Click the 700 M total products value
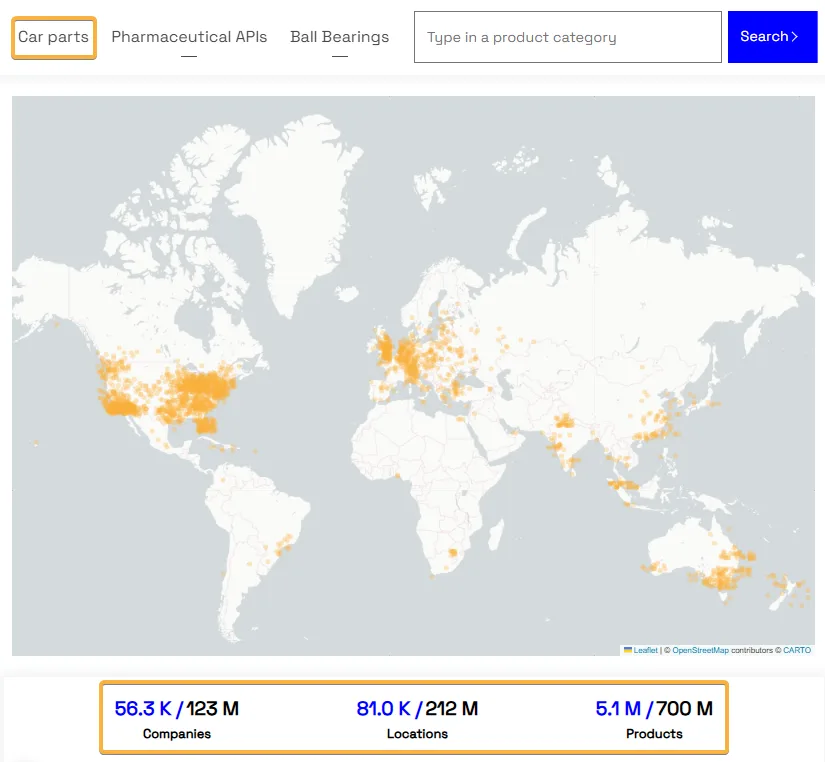 tap(685, 709)
